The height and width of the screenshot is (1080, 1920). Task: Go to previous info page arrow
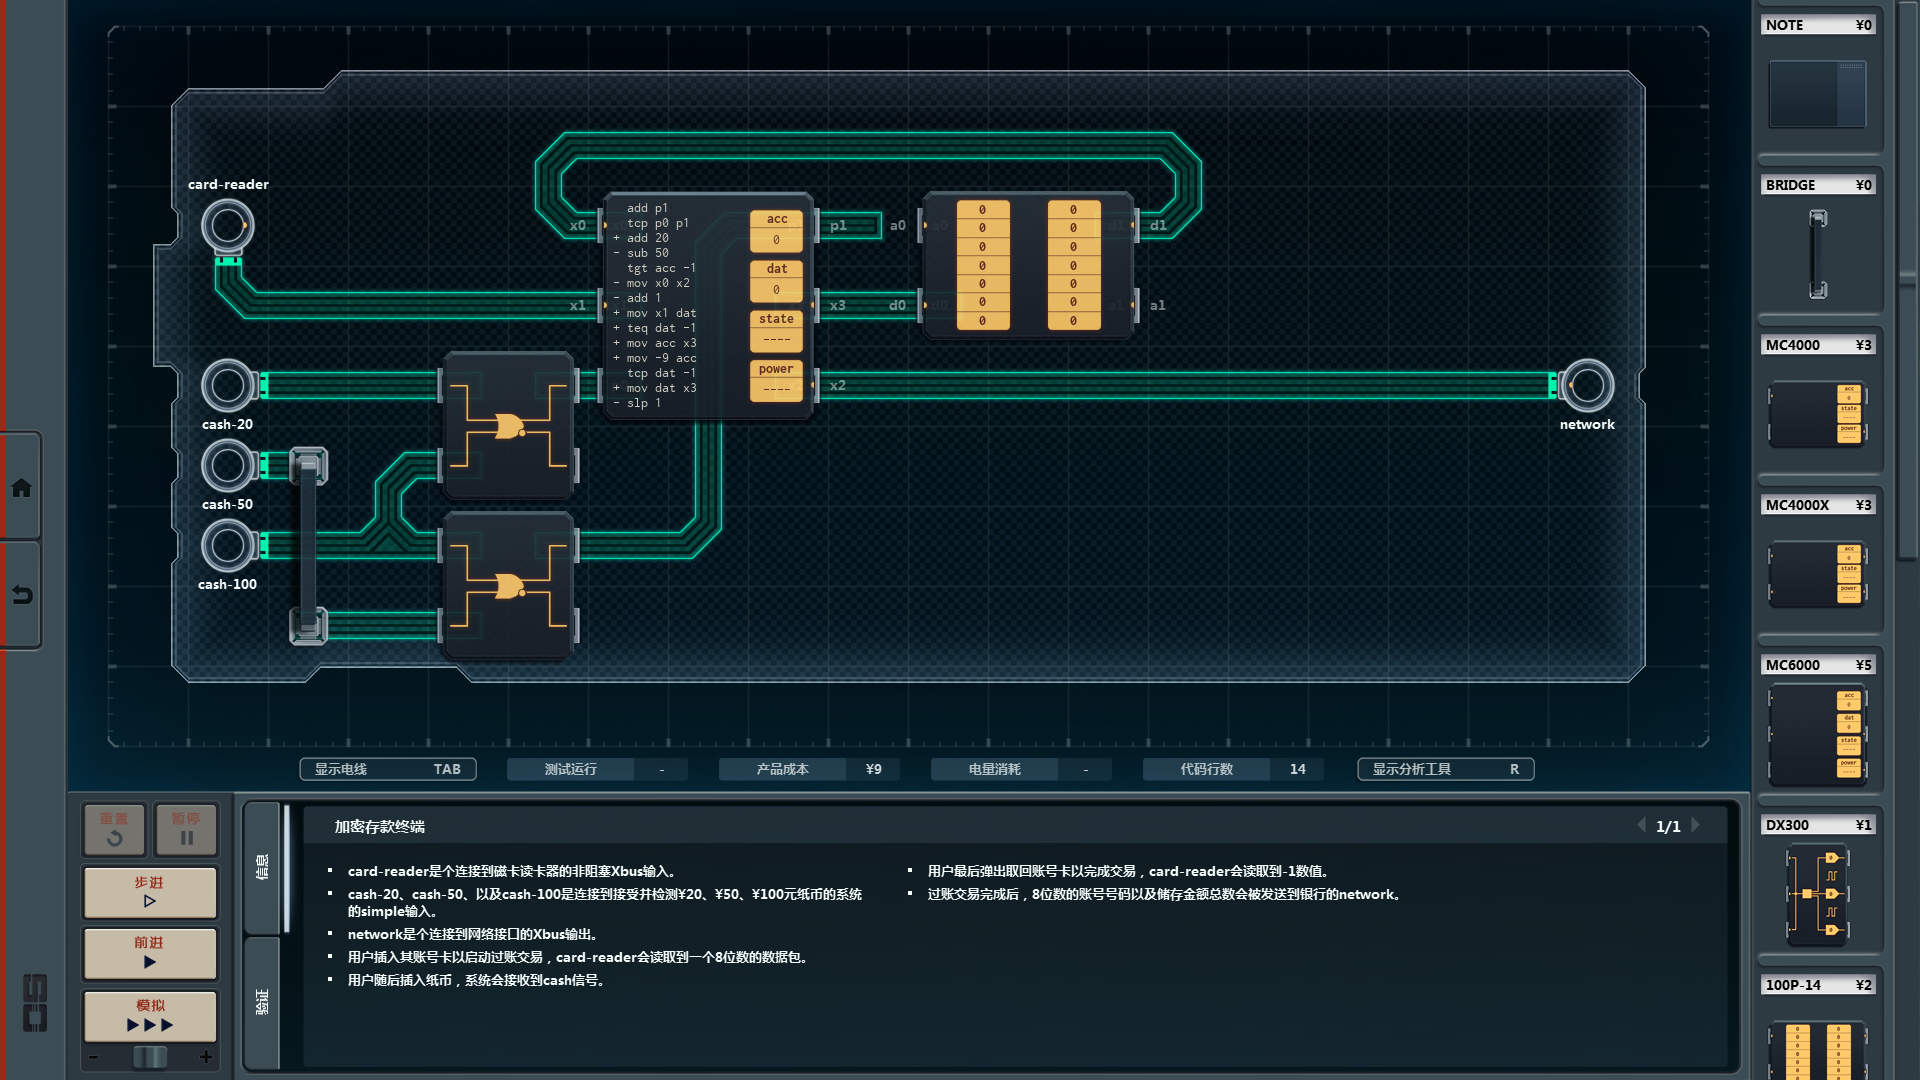1641,825
